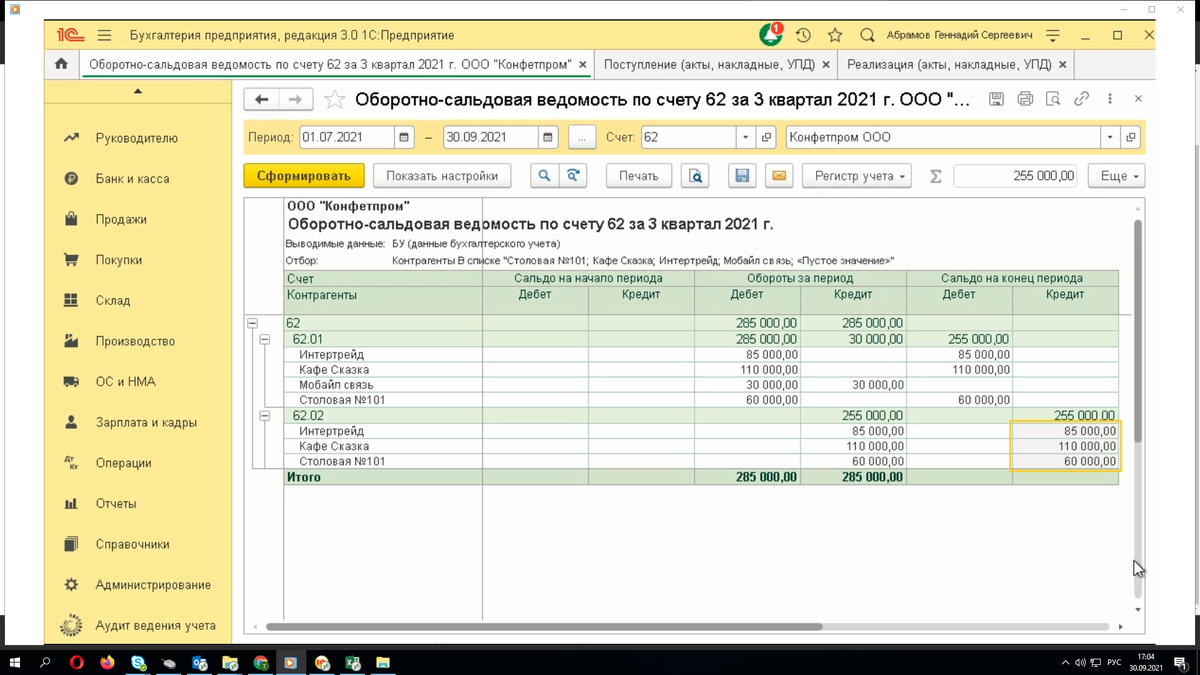Open the history clock icon

point(803,35)
